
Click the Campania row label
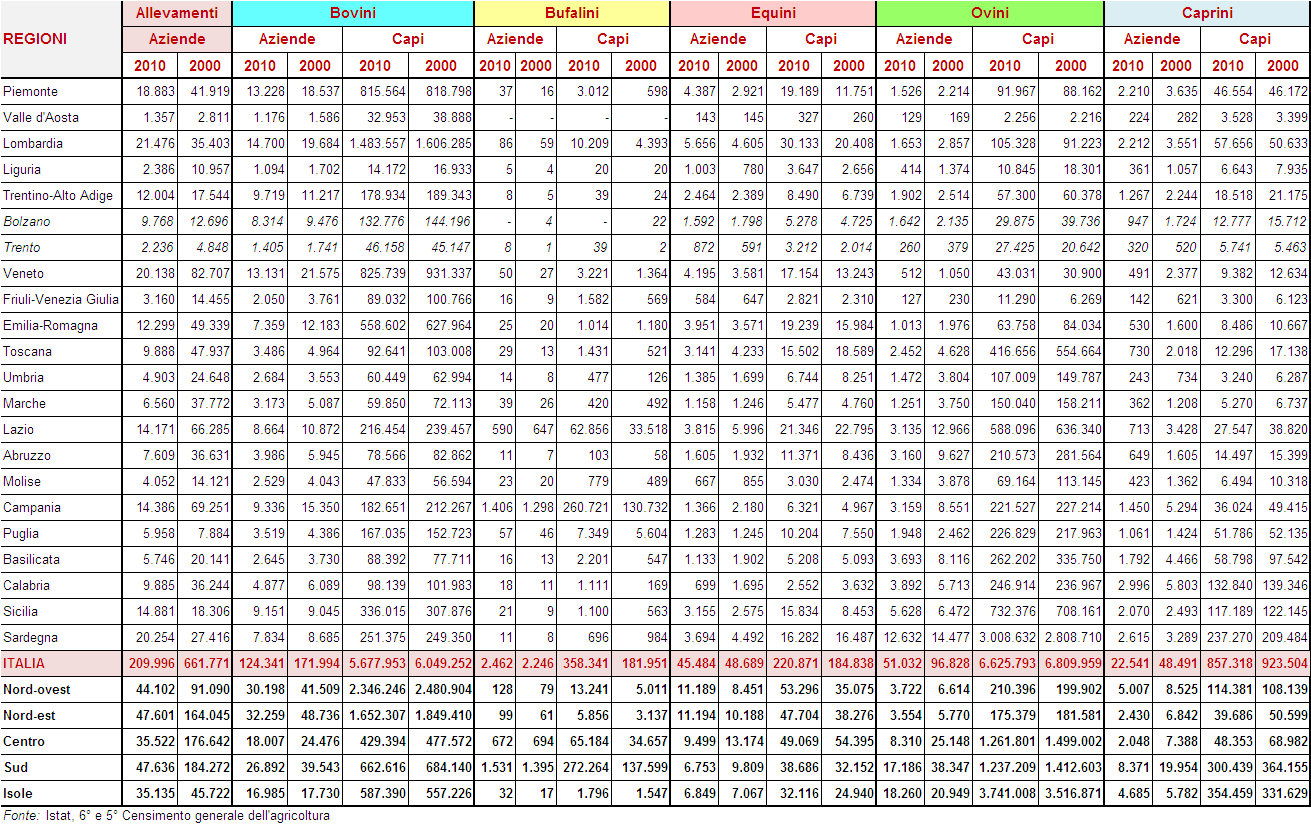pos(32,508)
